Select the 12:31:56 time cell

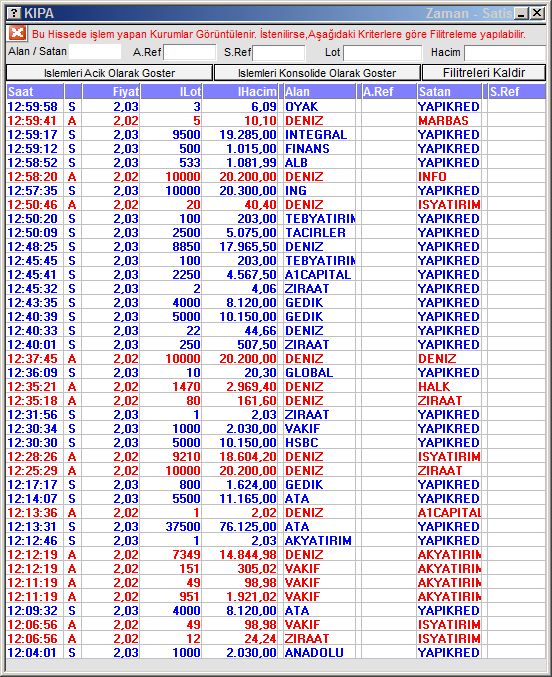(35, 414)
